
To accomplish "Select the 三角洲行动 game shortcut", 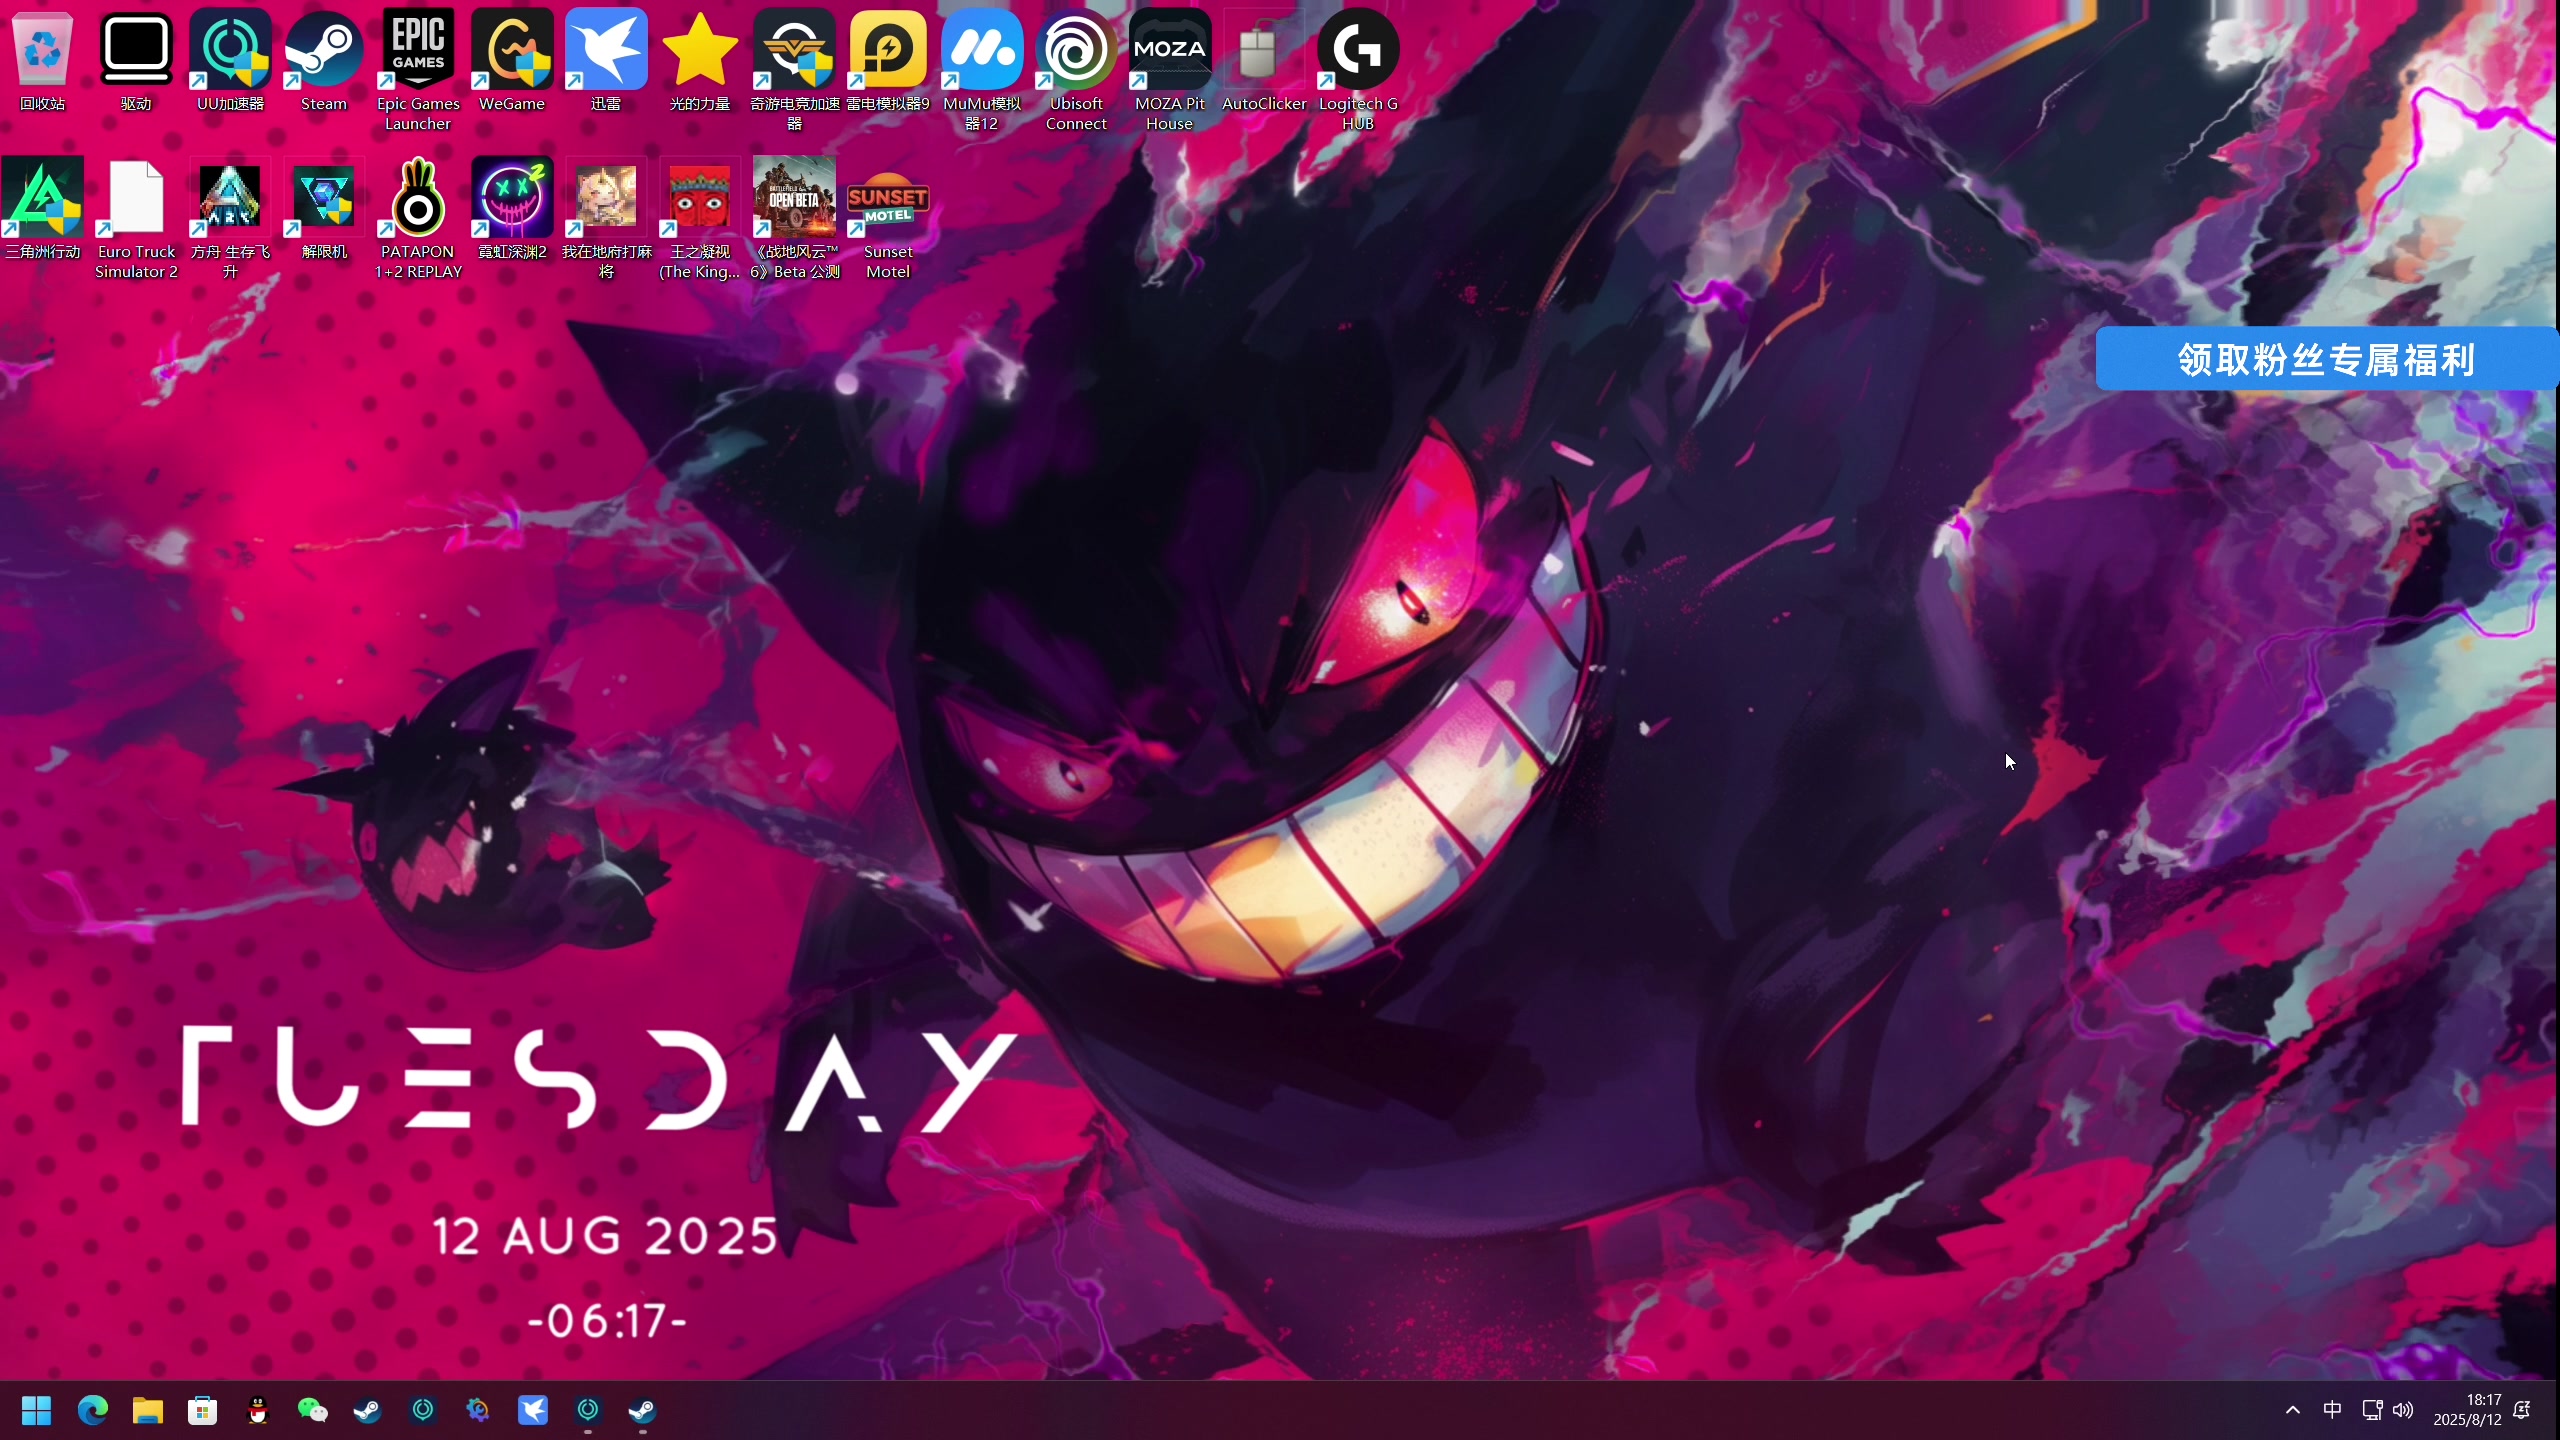I will [x=42, y=210].
